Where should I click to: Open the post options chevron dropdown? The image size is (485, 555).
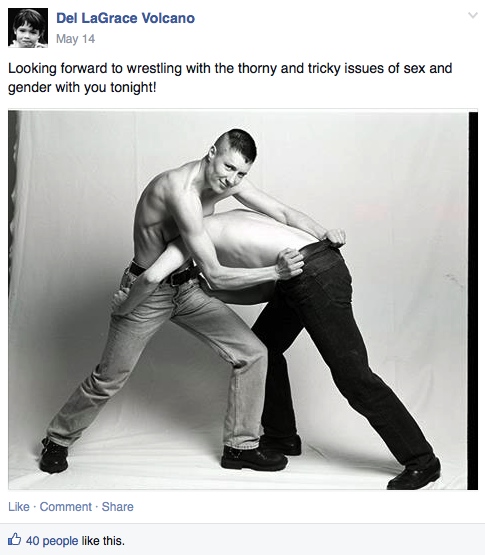[473, 15]
